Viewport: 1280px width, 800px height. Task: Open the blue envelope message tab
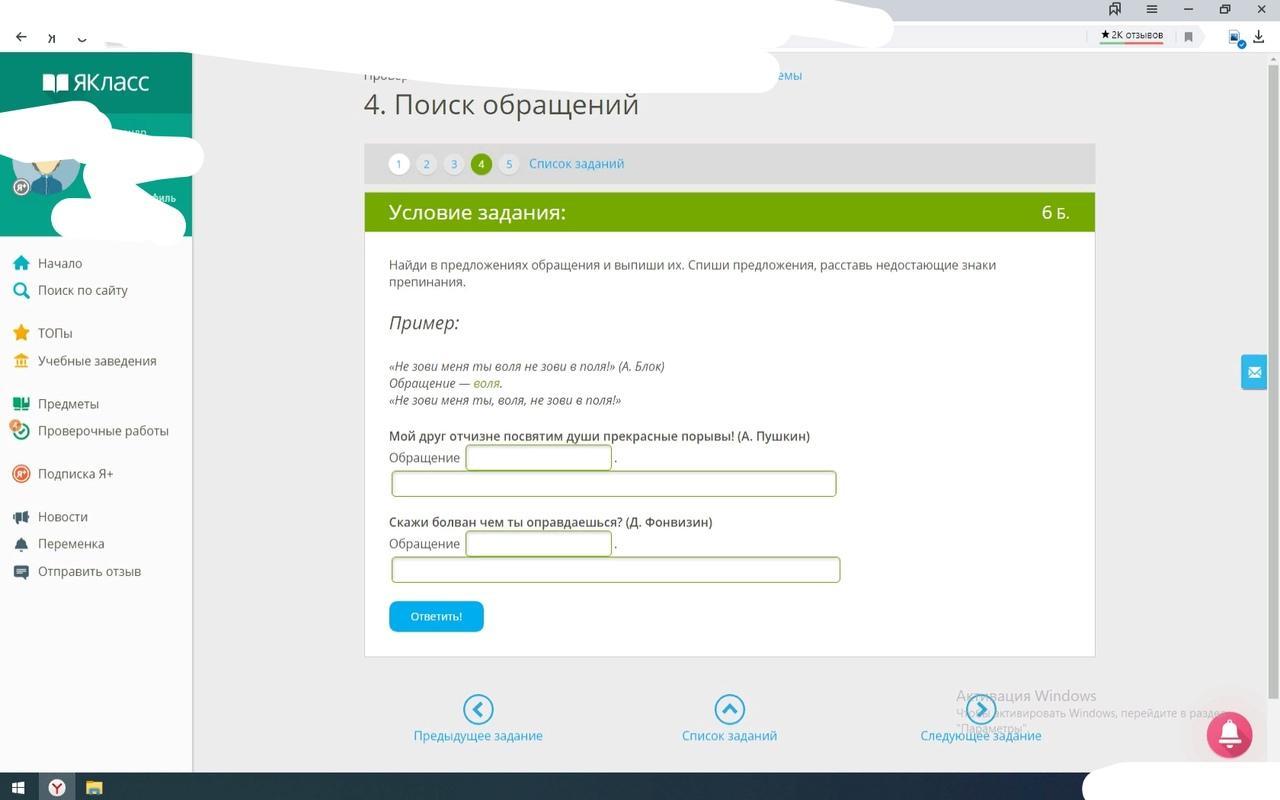pos(1254,372)
